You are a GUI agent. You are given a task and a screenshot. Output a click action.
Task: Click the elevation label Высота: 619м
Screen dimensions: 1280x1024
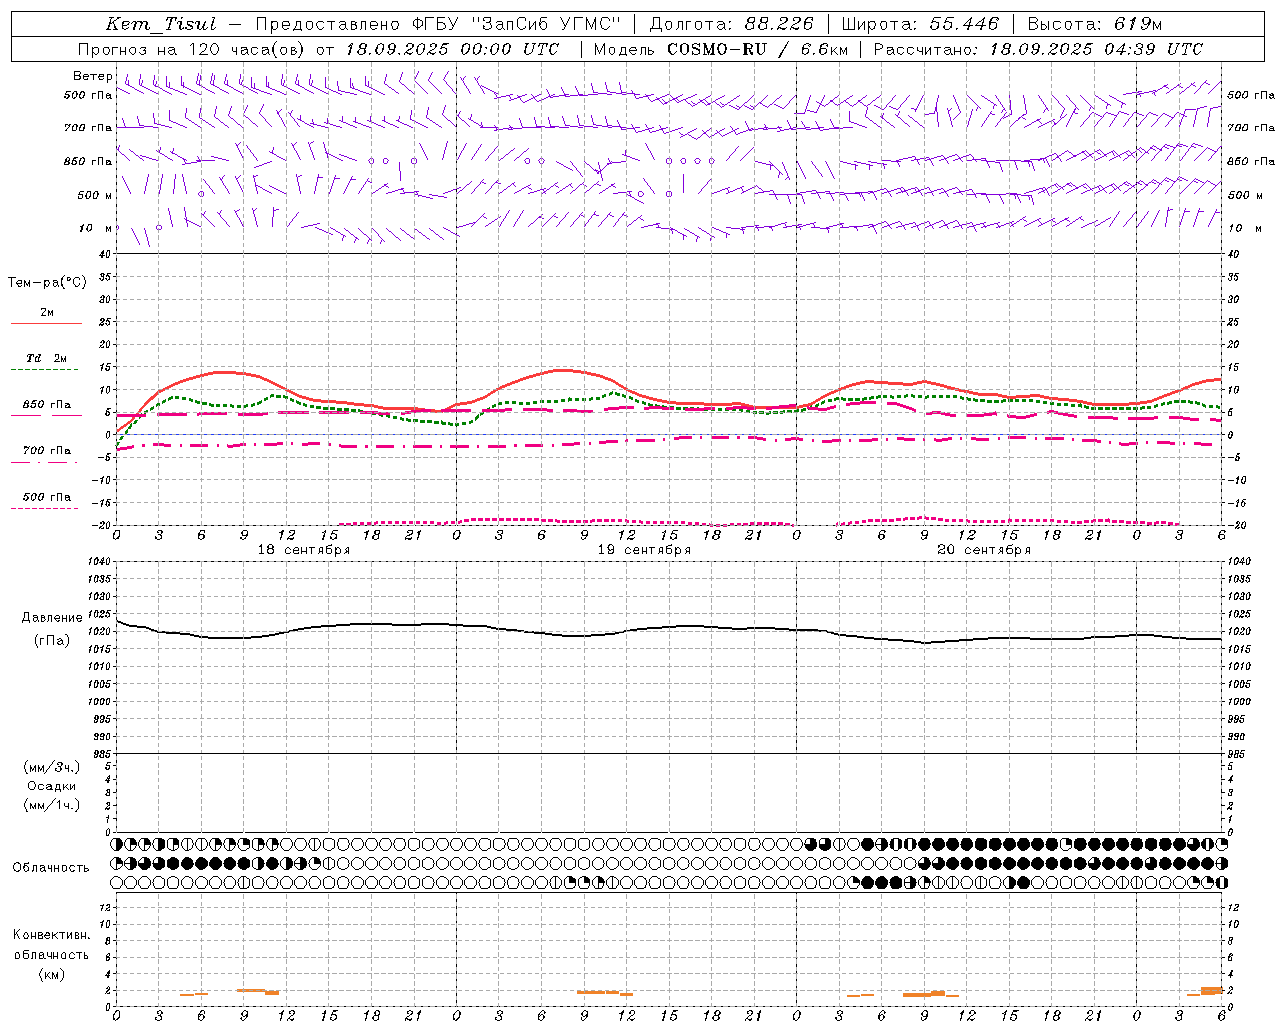click(1095, 24)
